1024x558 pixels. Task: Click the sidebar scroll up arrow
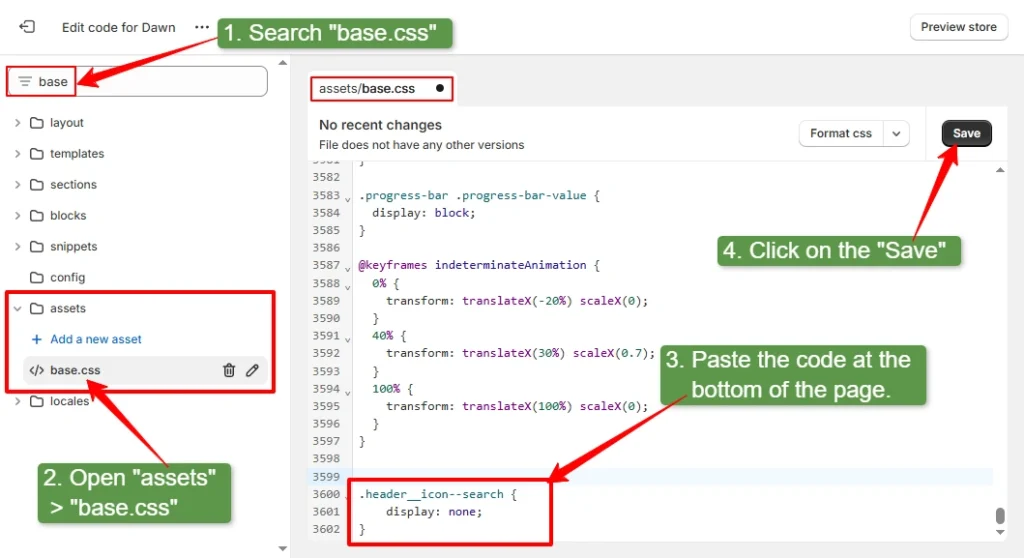(x=282, y=63)
